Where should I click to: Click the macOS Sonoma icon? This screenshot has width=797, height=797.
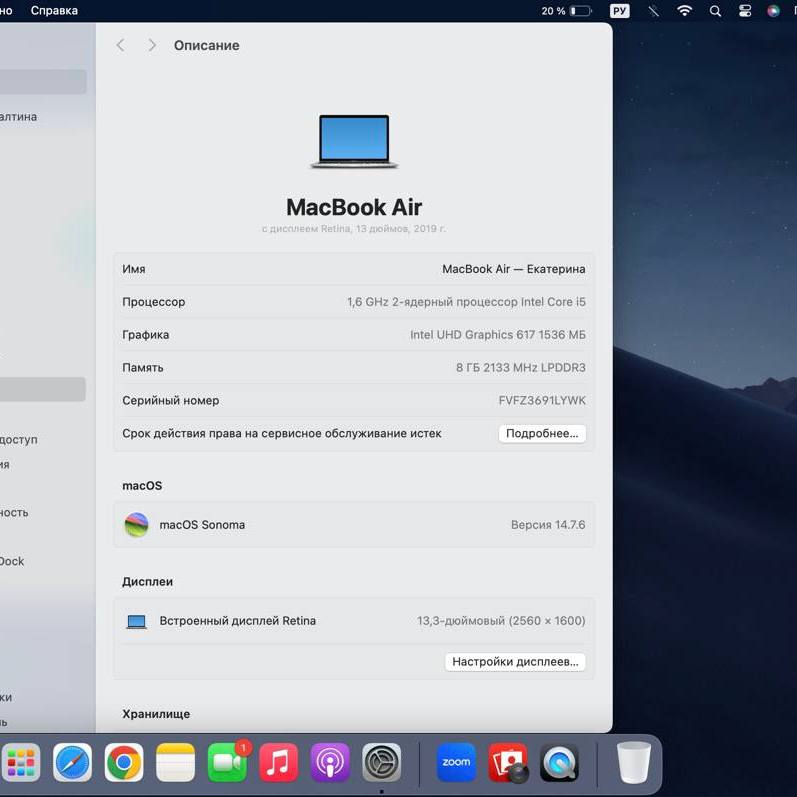pos(136,525)
